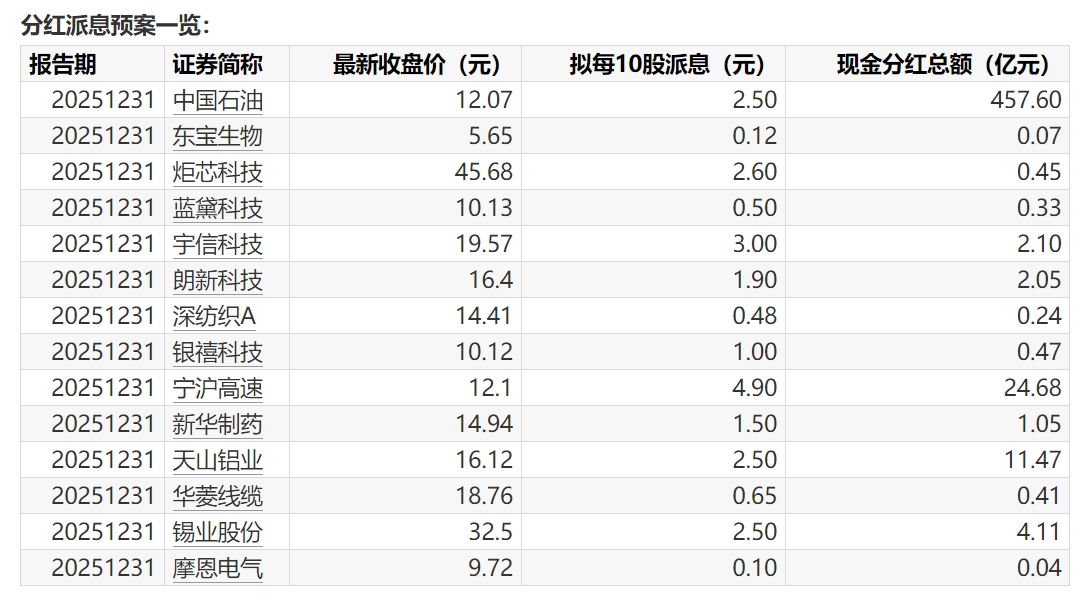Click the 拟每10股派息（元） header cell

(667, 64)
